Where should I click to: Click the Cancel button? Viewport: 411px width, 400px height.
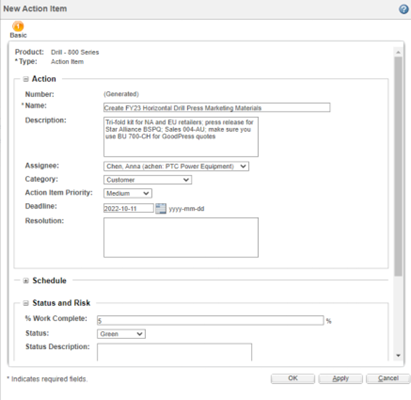point(388,378)
